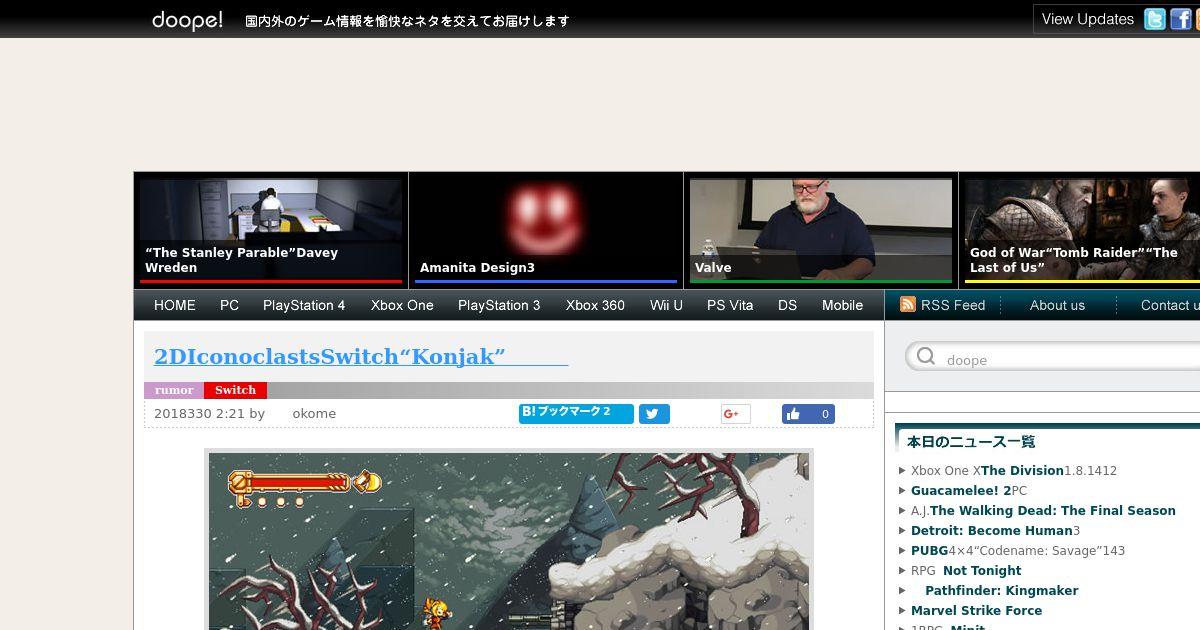Go to Xbox One section
This screenshot has height=630, width=1200.
point(402,305)
